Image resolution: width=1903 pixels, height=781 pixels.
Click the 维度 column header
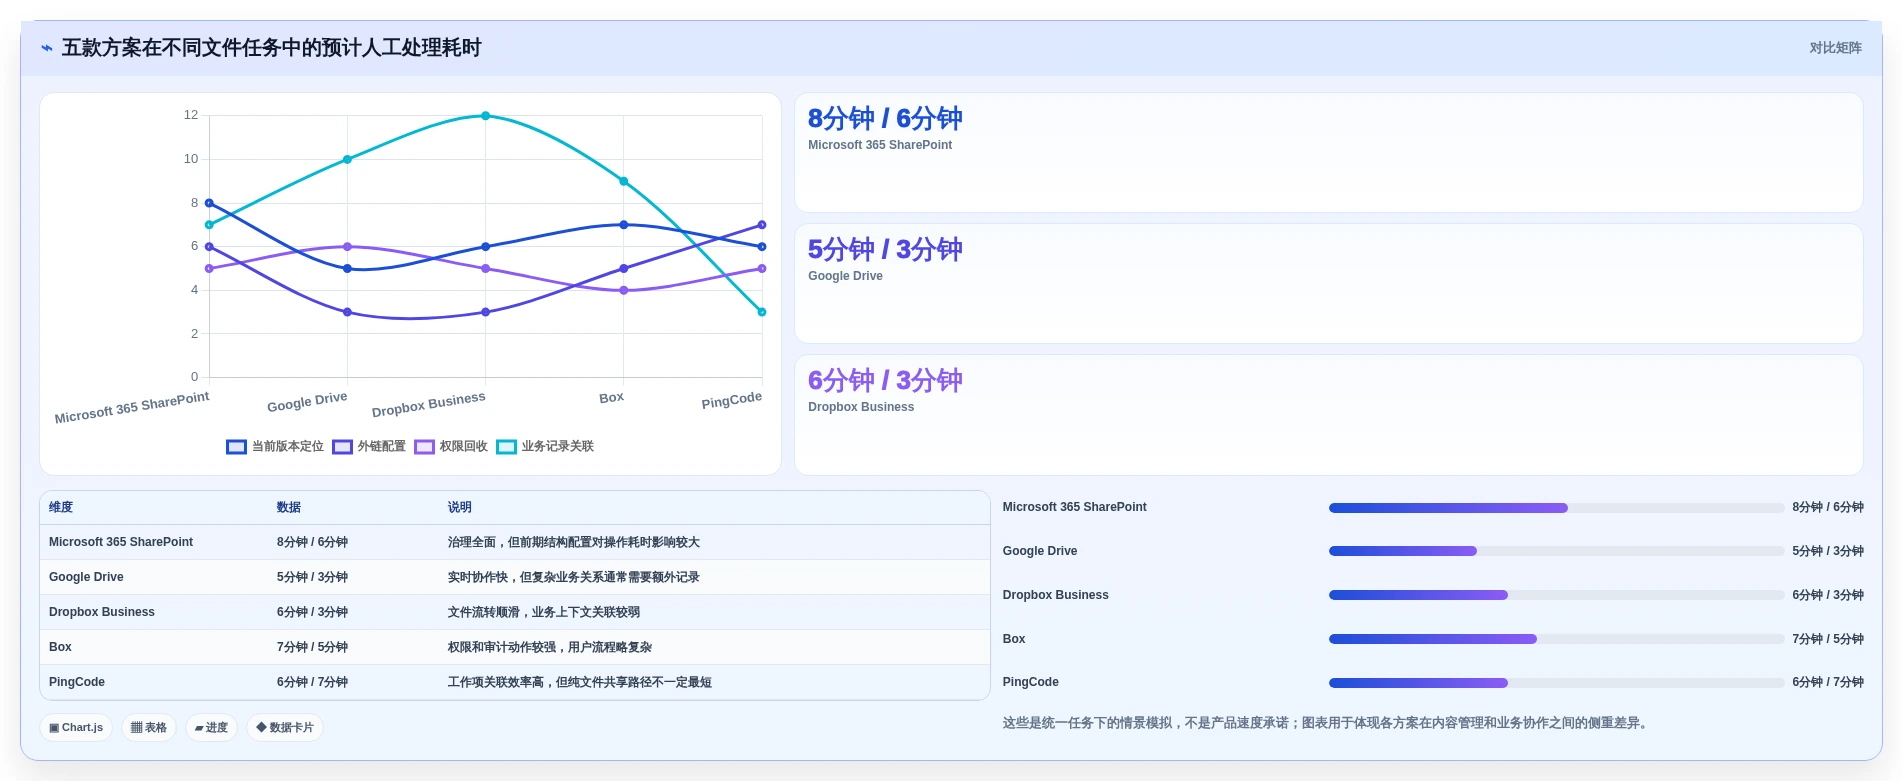(61, 508)
